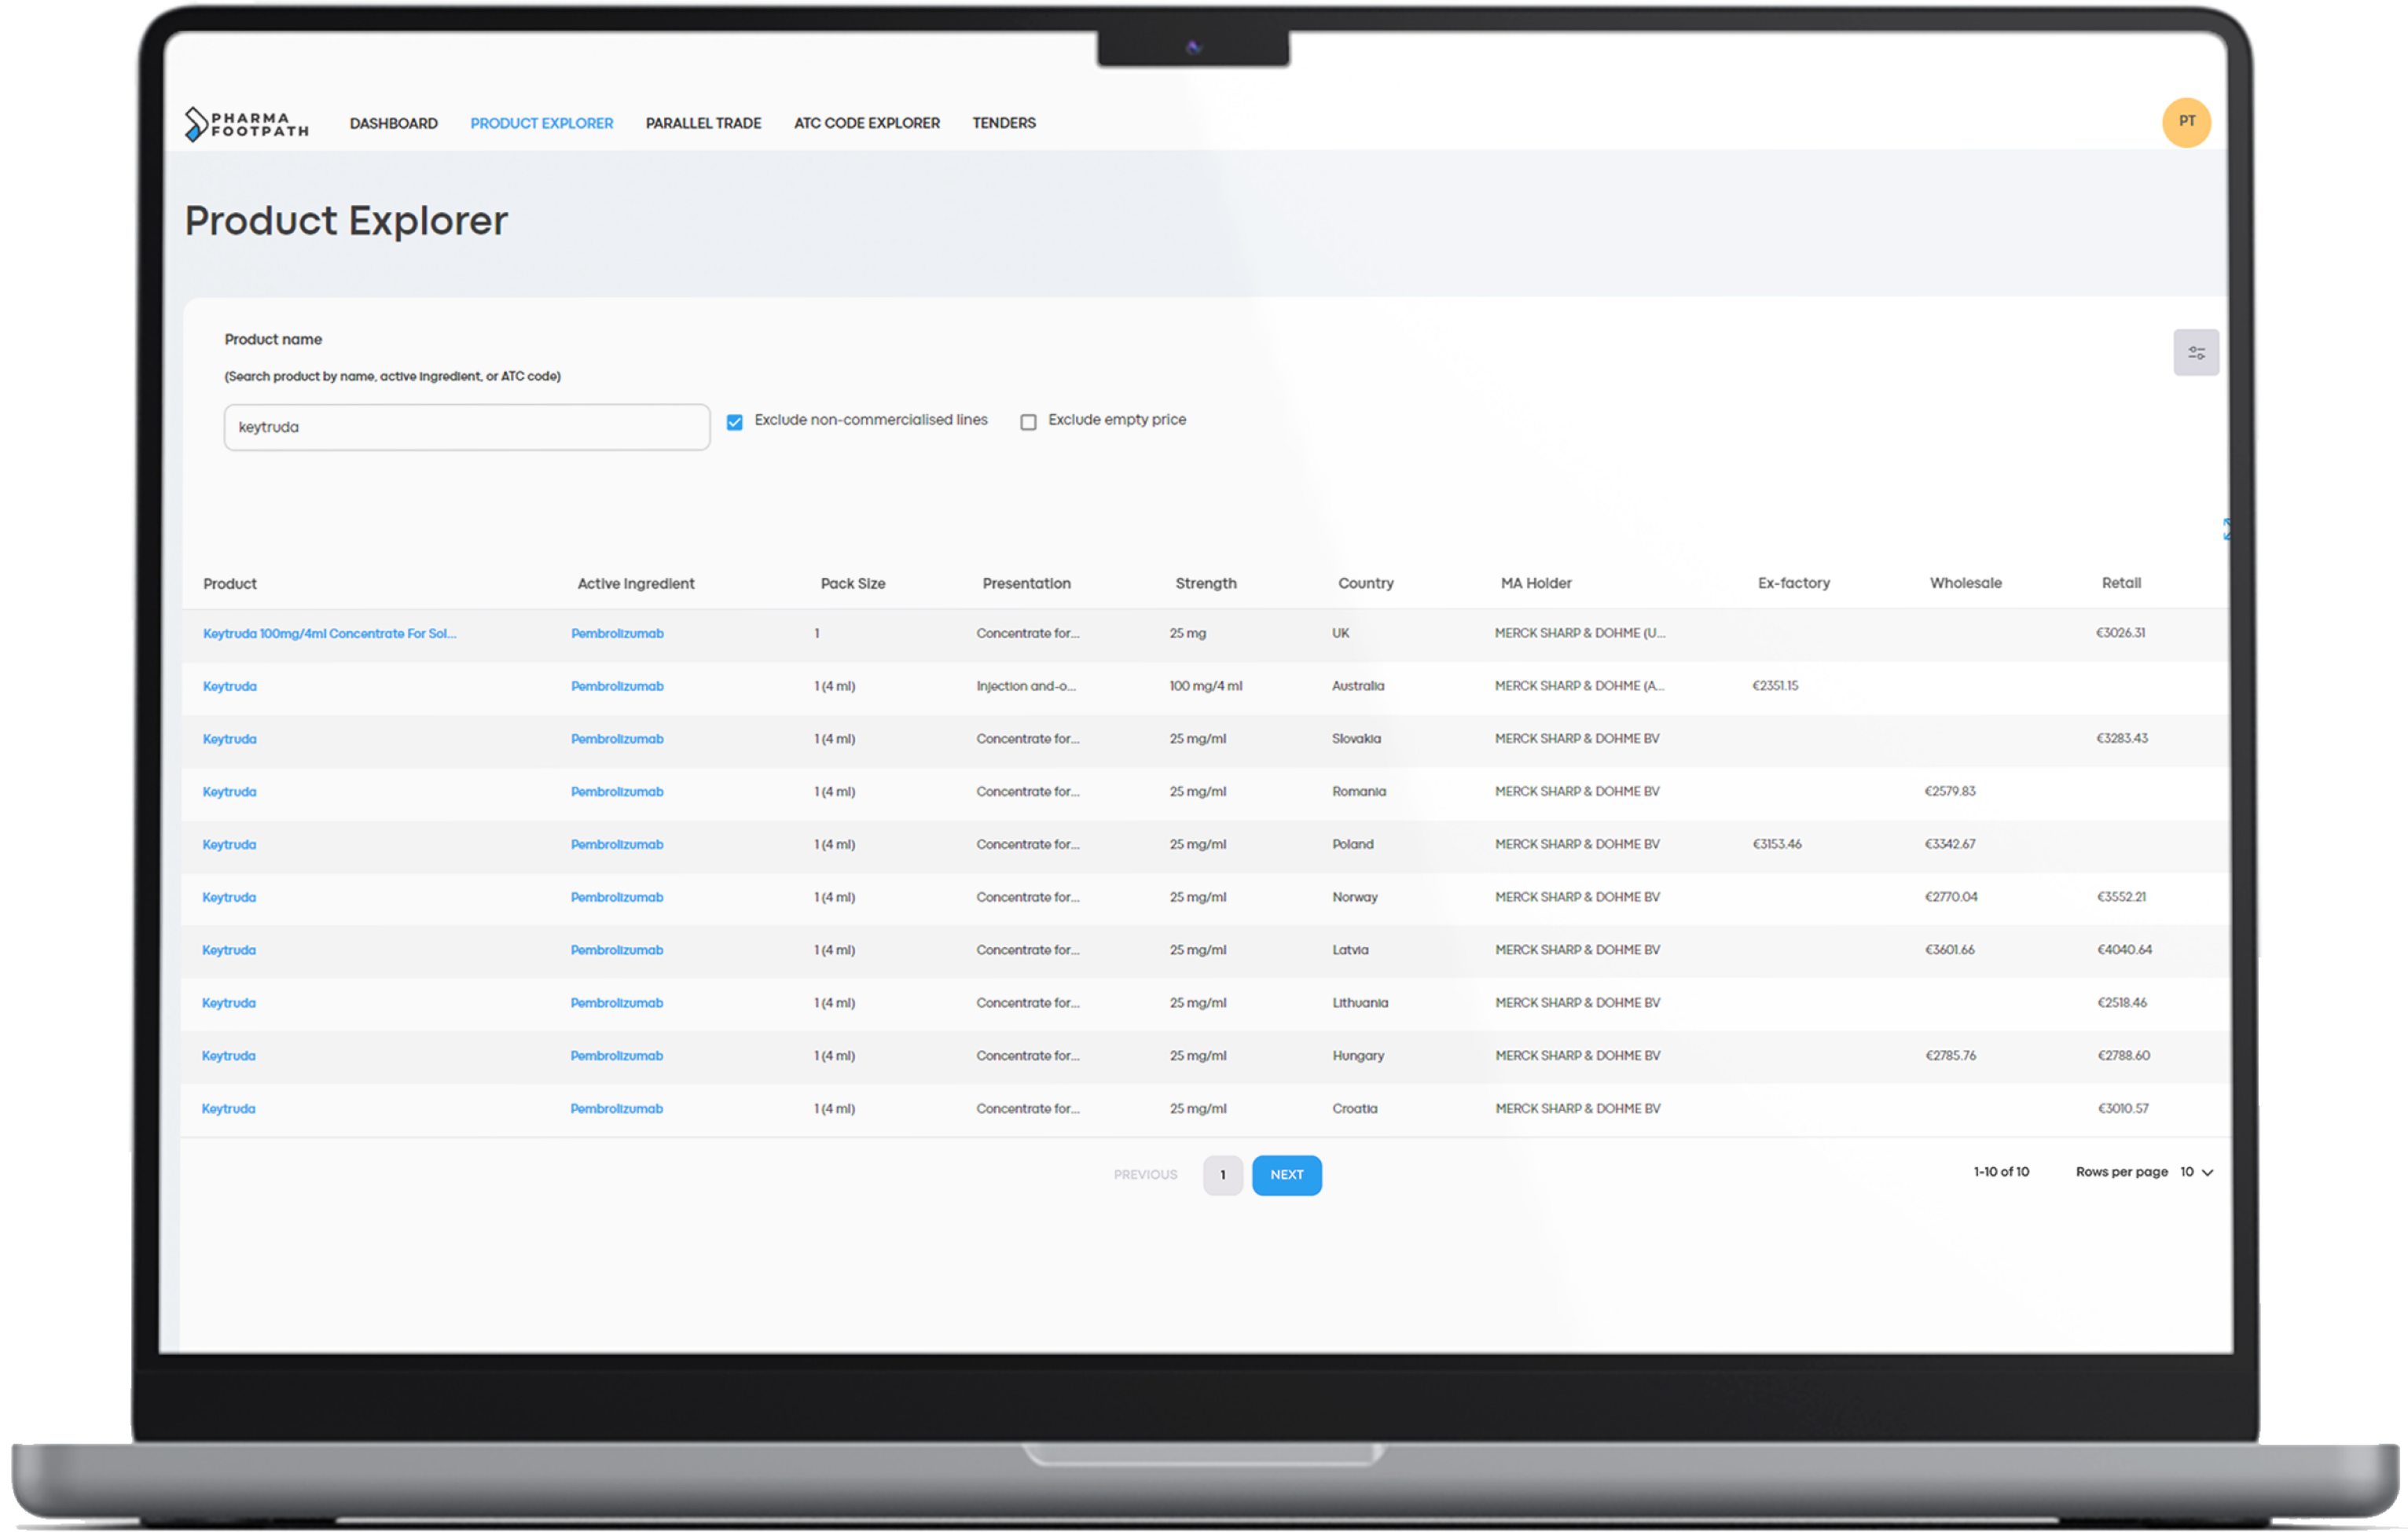Click the Hungary country cell
2408x1532 pixels.
pos(1358,1056)
